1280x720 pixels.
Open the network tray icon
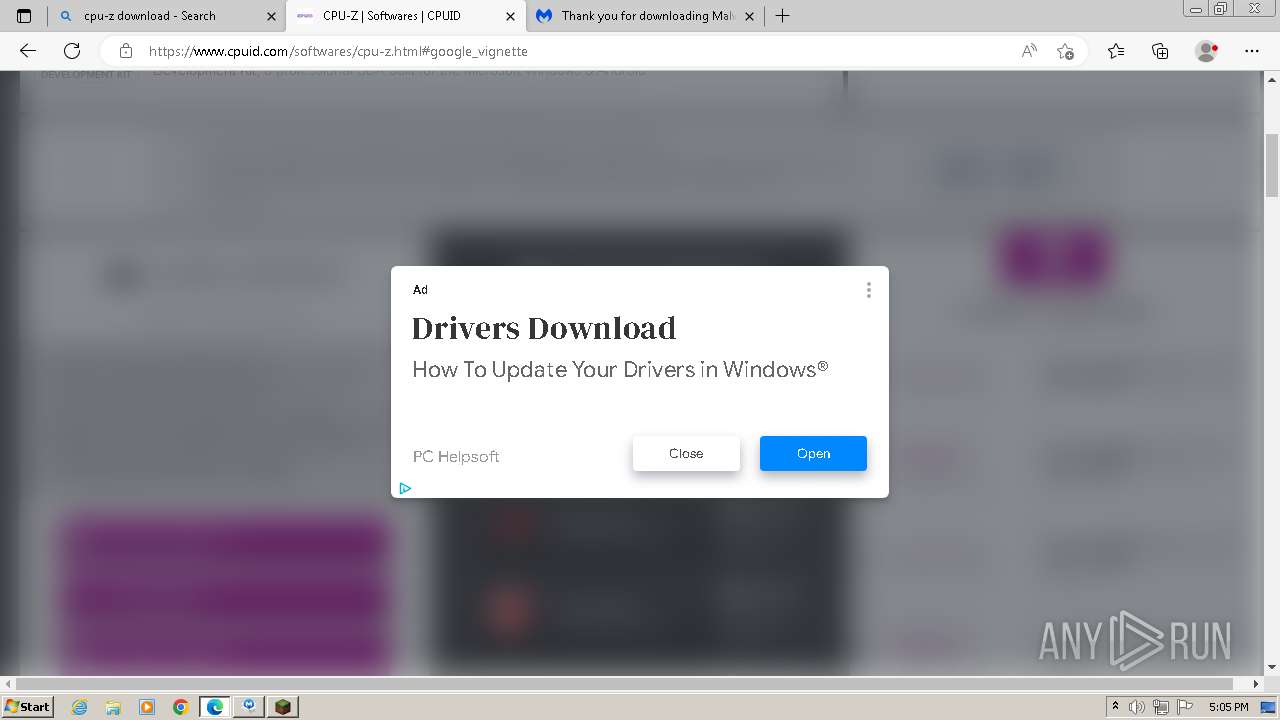(x=1160, y=707)
